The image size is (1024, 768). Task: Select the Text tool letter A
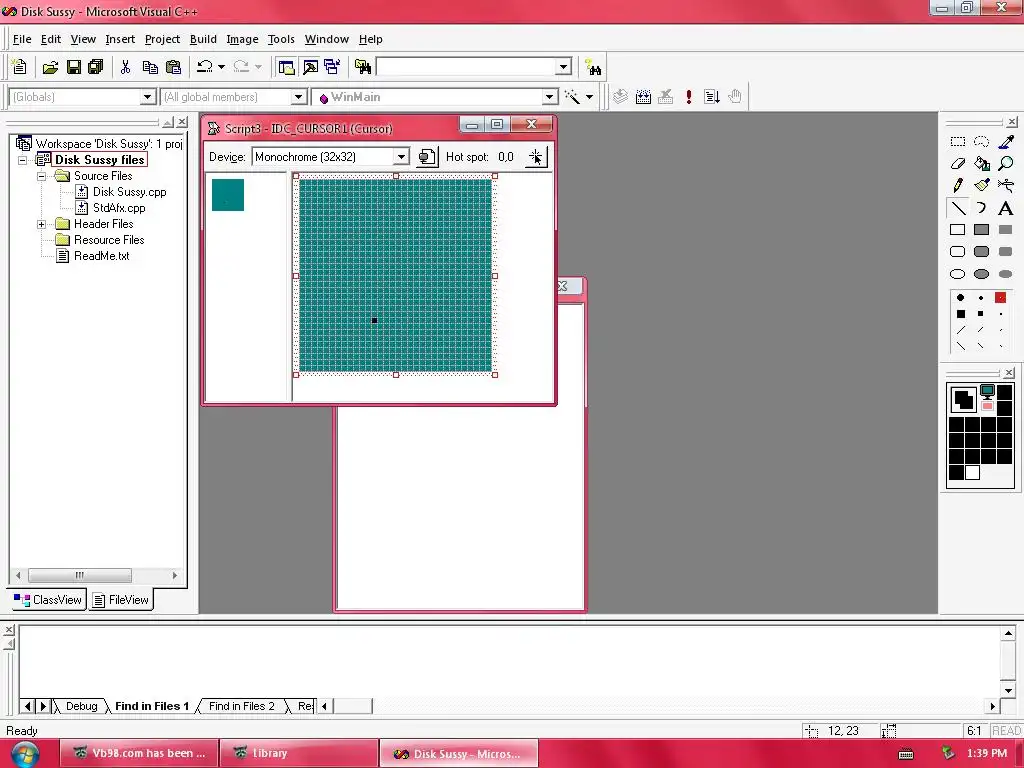1006,208
